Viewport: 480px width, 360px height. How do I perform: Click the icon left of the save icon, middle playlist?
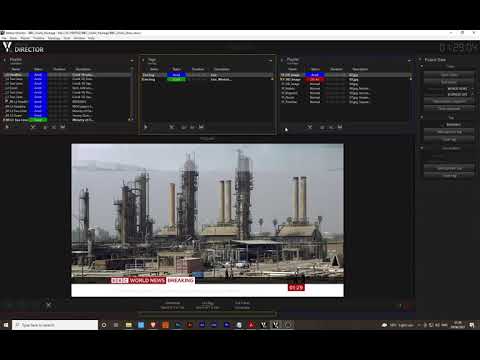point(192,127)
